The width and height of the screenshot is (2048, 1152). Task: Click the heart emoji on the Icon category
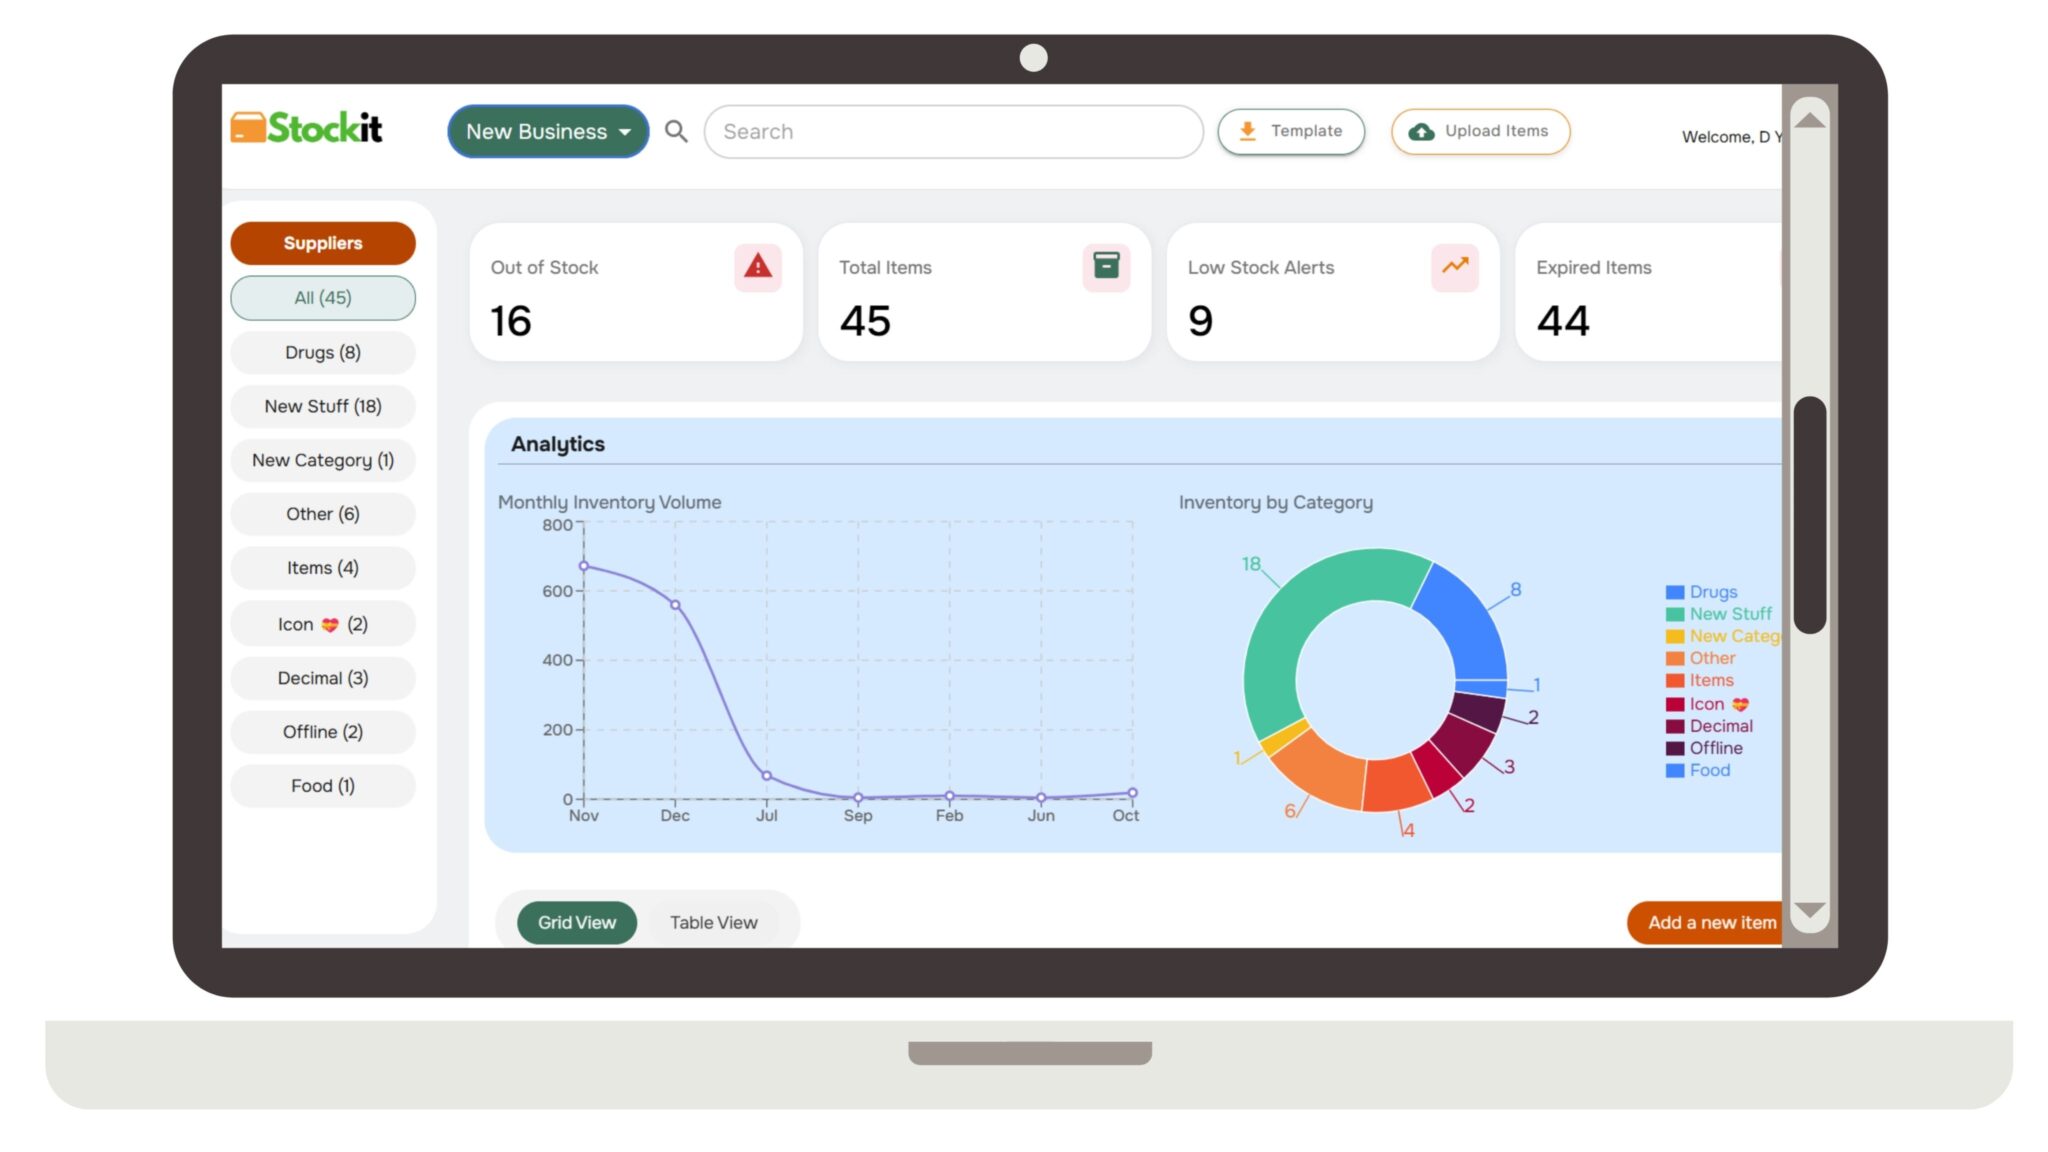[330, 623]
